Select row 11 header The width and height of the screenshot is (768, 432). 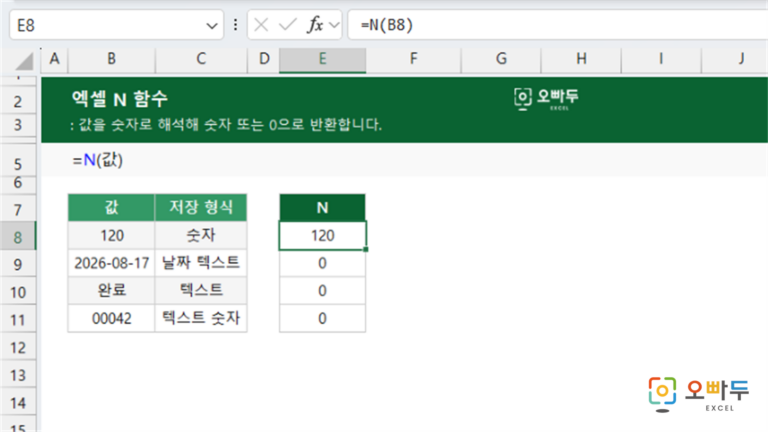click(18, 320)
